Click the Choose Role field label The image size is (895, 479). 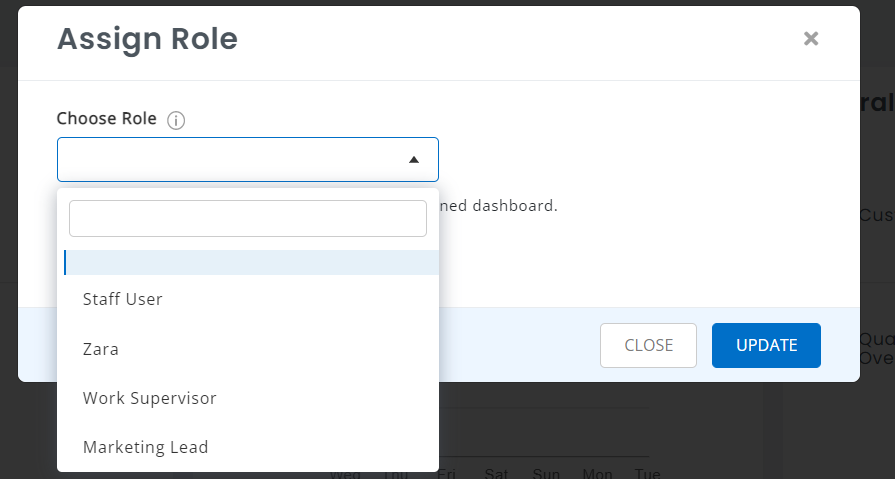click(x=106, y=118)
